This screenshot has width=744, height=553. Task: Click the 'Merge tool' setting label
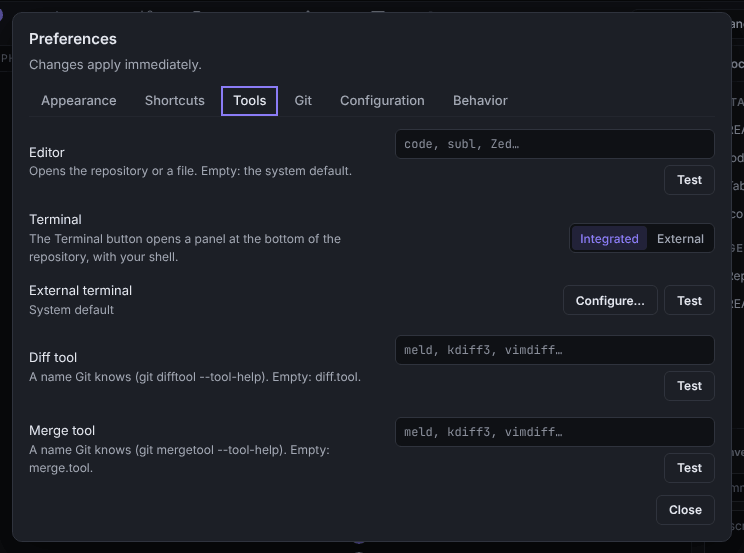pos(62,431)
